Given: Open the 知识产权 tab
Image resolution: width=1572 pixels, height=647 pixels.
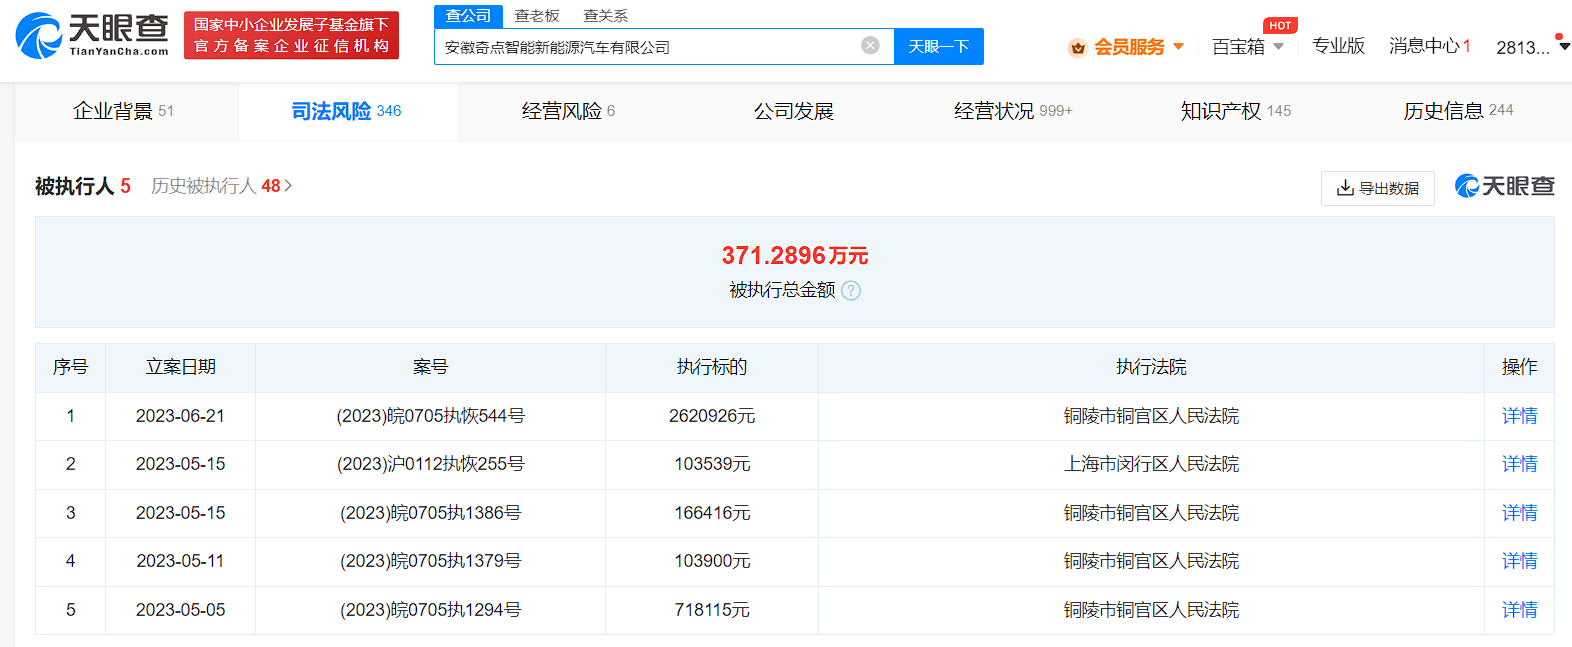Looking at the screenshot, I should coord(1235,111).
